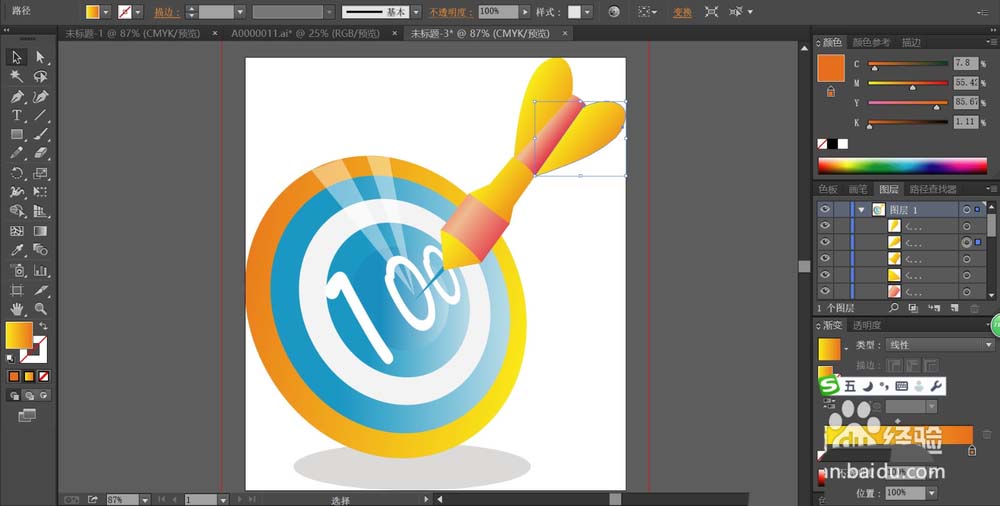Image resolution: width=1000 pixels, height=506 pixels.
Task: Open the 颜色参考 color guide tab
Action: pos(871,43)
